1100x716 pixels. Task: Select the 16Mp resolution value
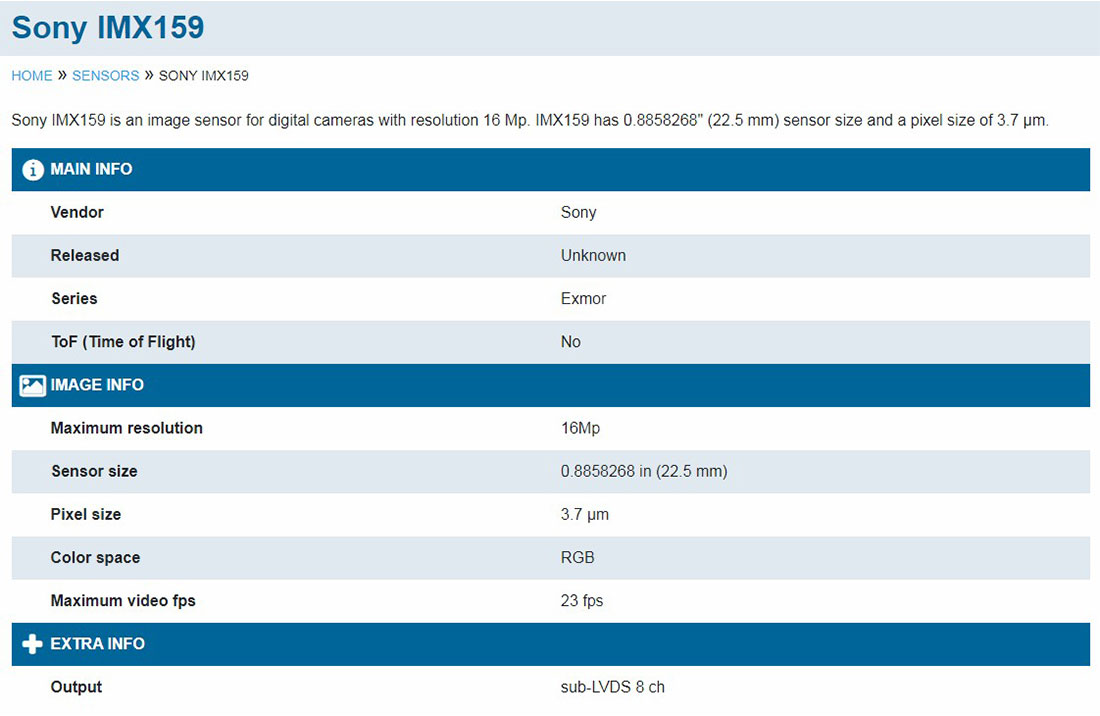(580, 428)
